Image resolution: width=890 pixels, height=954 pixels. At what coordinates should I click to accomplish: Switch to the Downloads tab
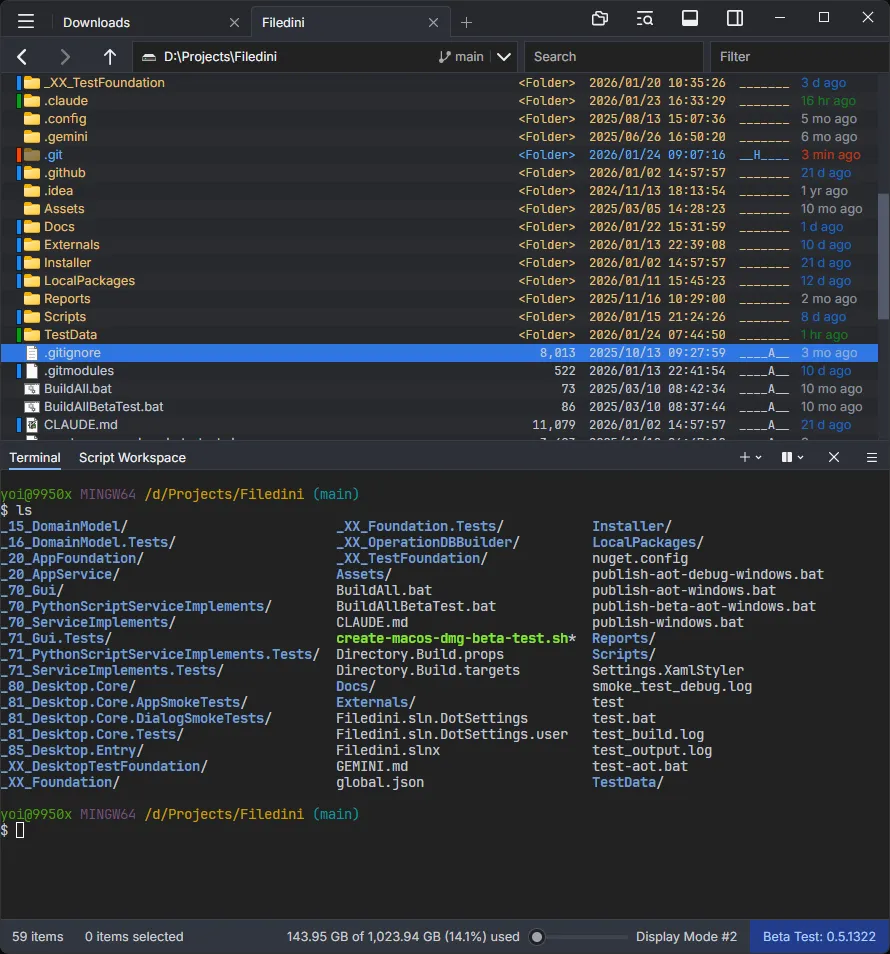coord(96,22)
